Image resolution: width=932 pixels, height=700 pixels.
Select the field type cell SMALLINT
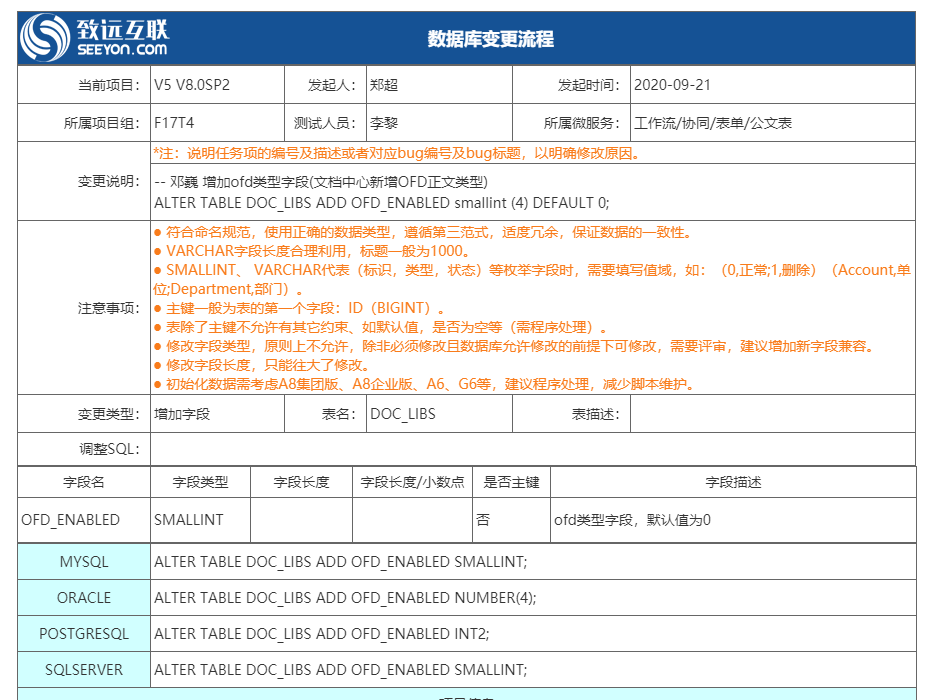200,520
